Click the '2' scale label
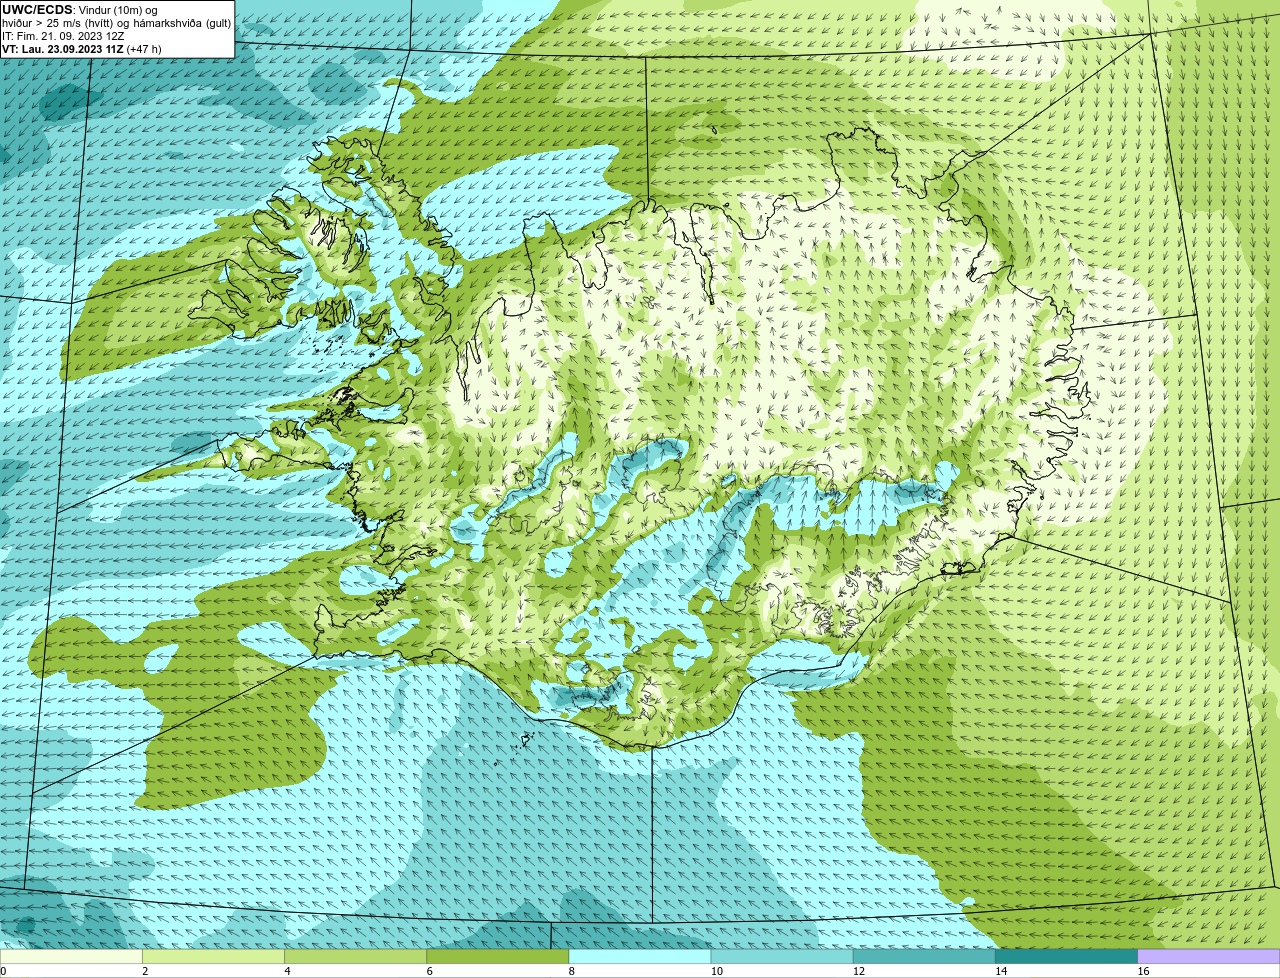Viewport: 1280px width, 978px height. pyautogui.click(x=145, y=971)
